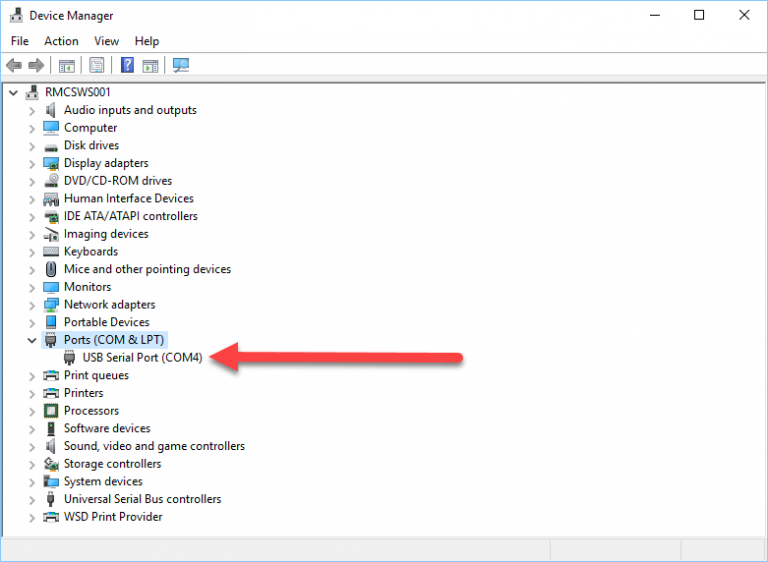Click Scan for hardware changes icon
Screen dimensions: 768x562
[181, 65]
